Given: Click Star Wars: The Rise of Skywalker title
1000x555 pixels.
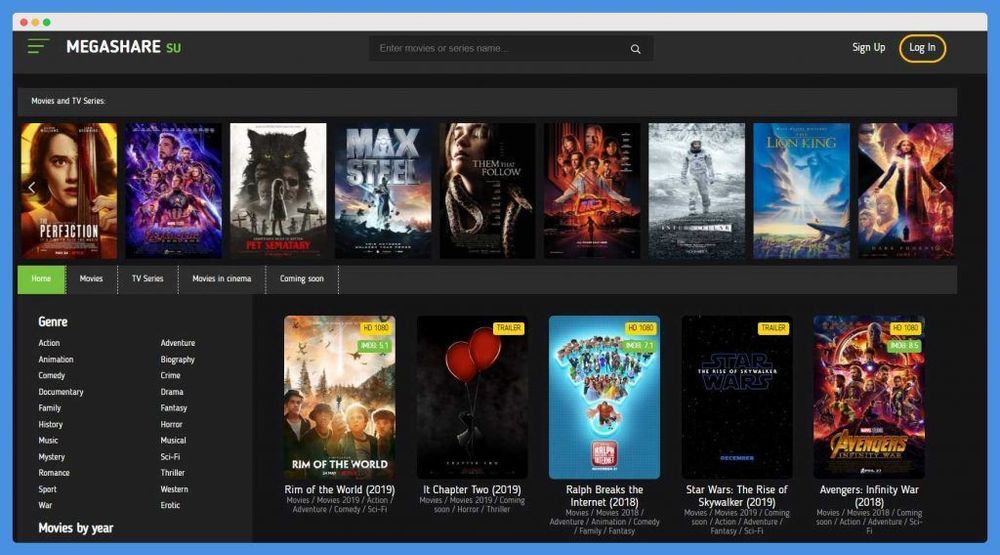Looking at the screenshot, I should 737,496.
